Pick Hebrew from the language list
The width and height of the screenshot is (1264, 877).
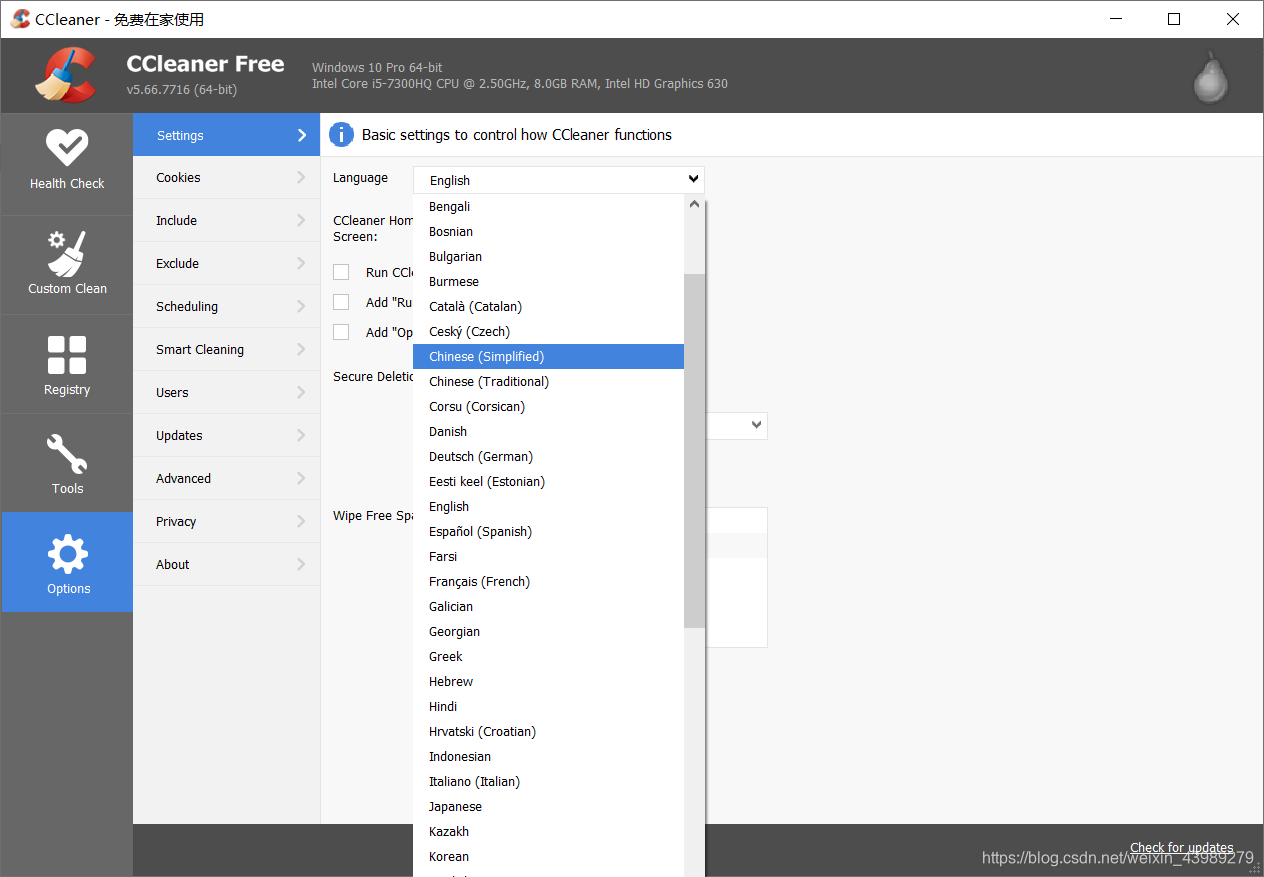coord(548,682)
